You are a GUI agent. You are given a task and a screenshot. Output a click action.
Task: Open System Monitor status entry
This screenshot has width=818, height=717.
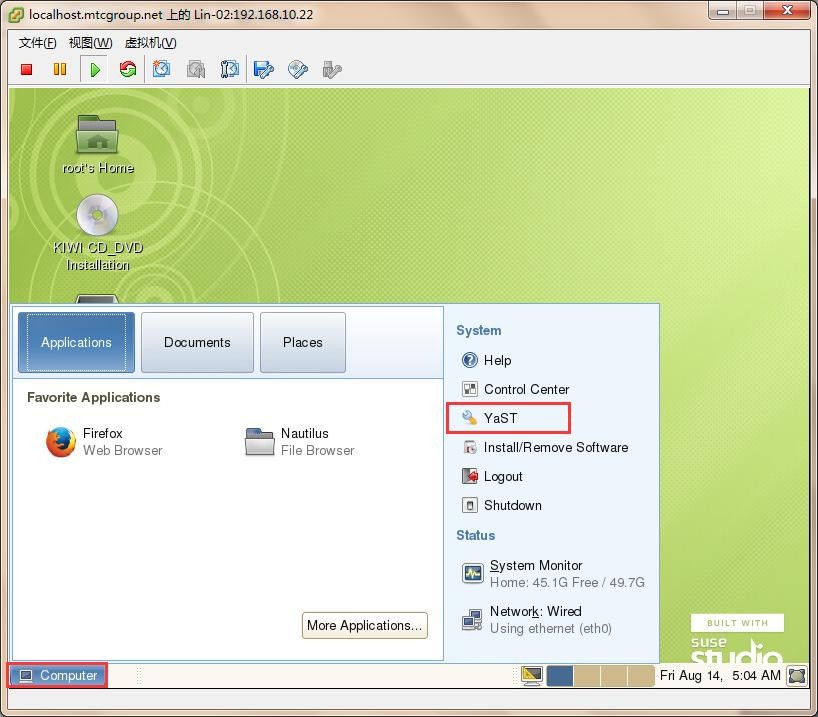click(x=554, y=573)
